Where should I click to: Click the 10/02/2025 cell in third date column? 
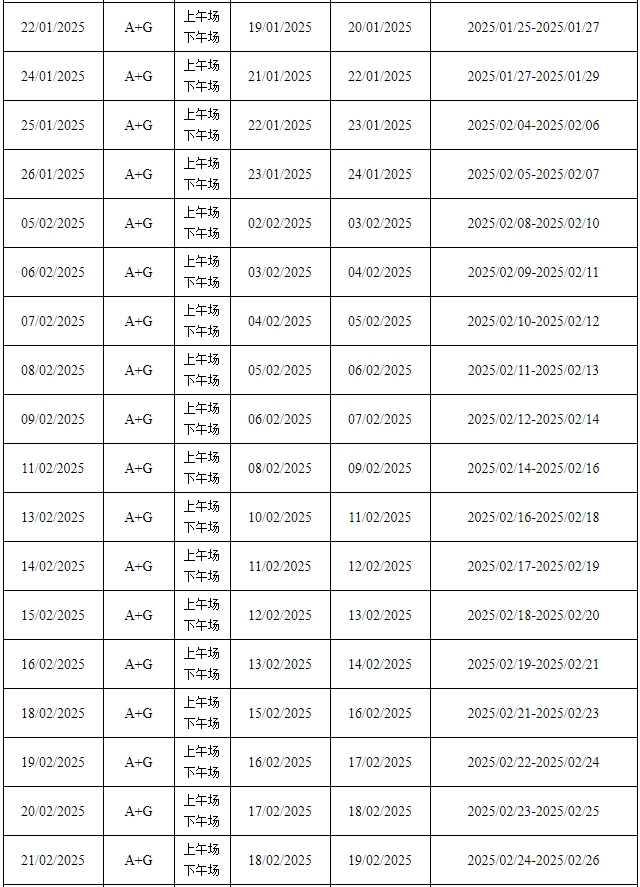(x=280, y=518)
